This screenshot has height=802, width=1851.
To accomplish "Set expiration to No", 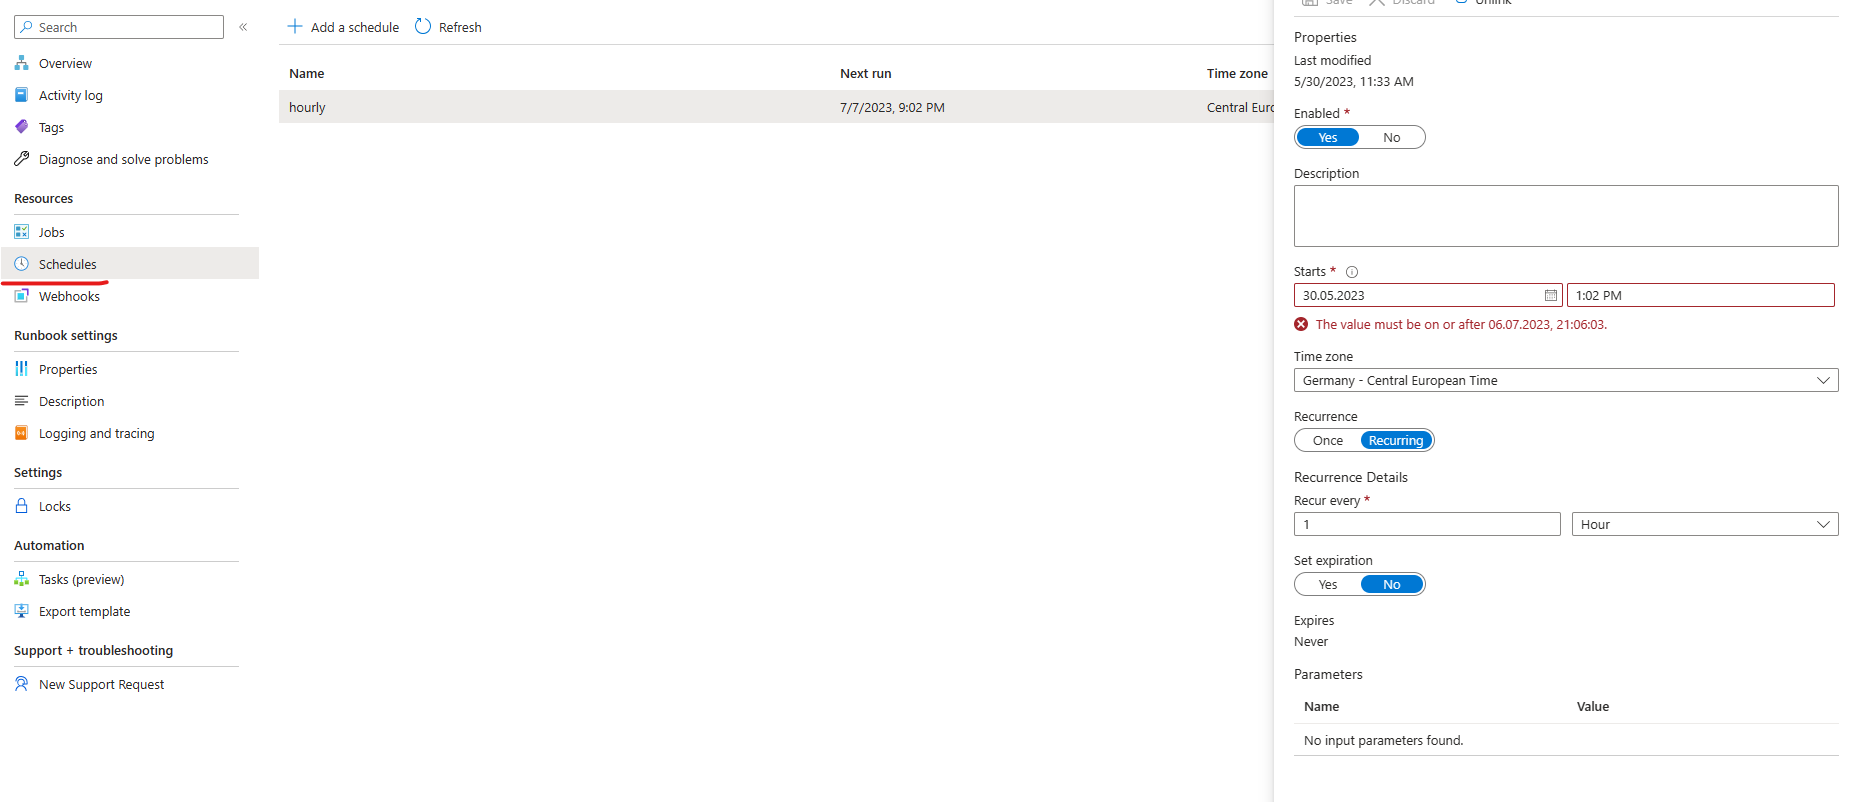I will click(1392, 584).
